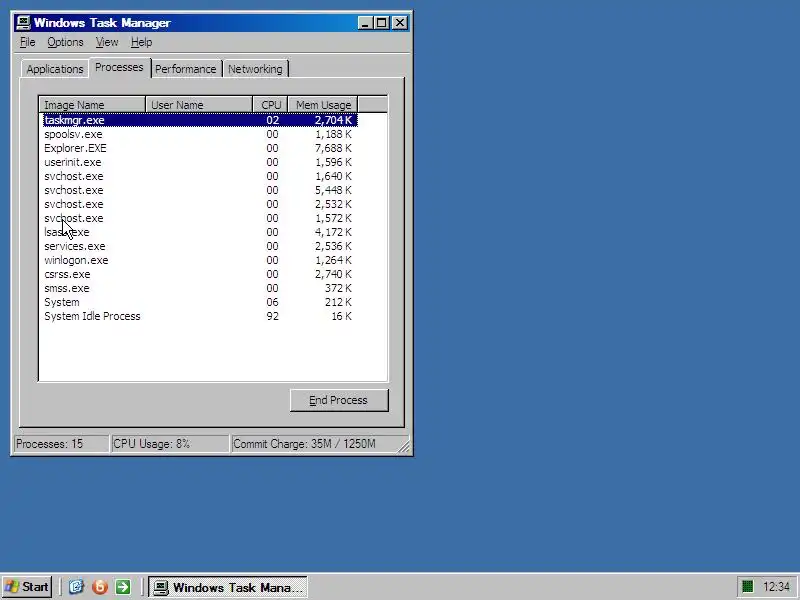
Task: Select svchost.exe using 1,640 K
Action: click(x=200, y=177)
